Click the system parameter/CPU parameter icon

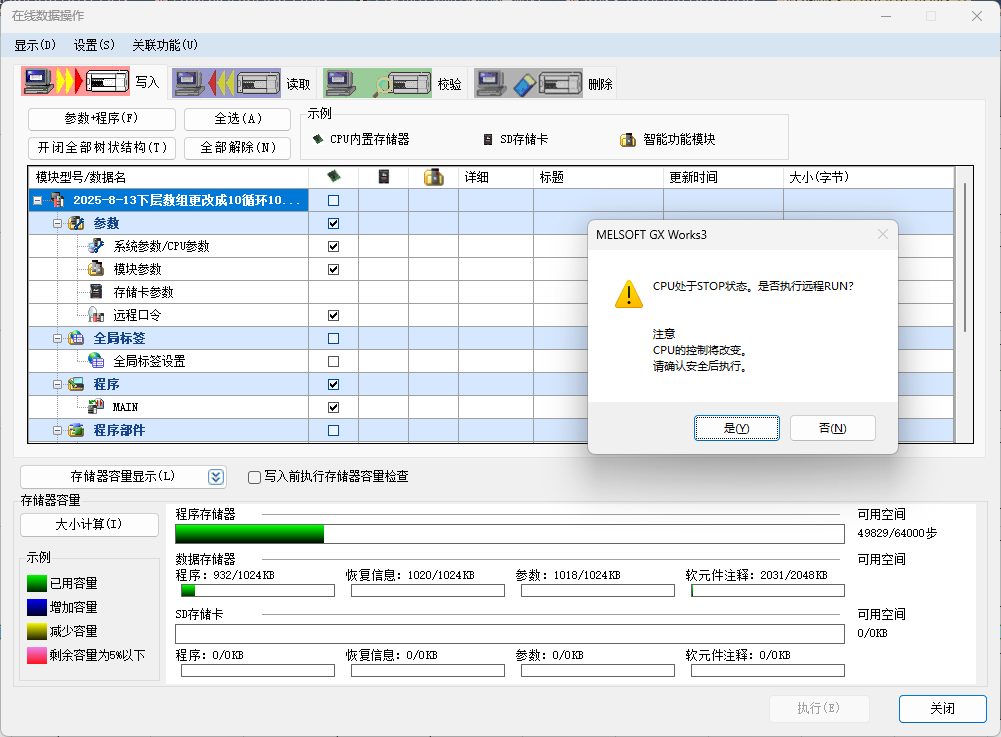(x=96, y=246)
